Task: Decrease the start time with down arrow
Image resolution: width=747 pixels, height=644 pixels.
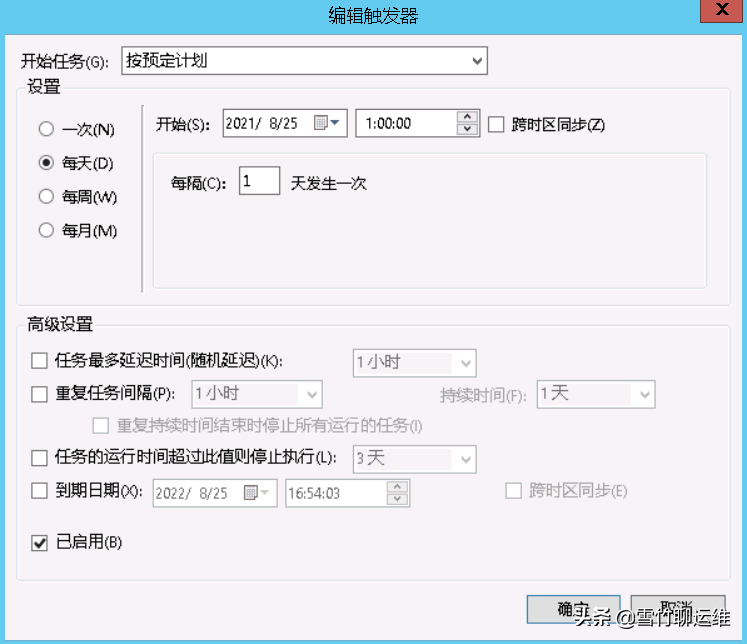Action: [467, 129]
